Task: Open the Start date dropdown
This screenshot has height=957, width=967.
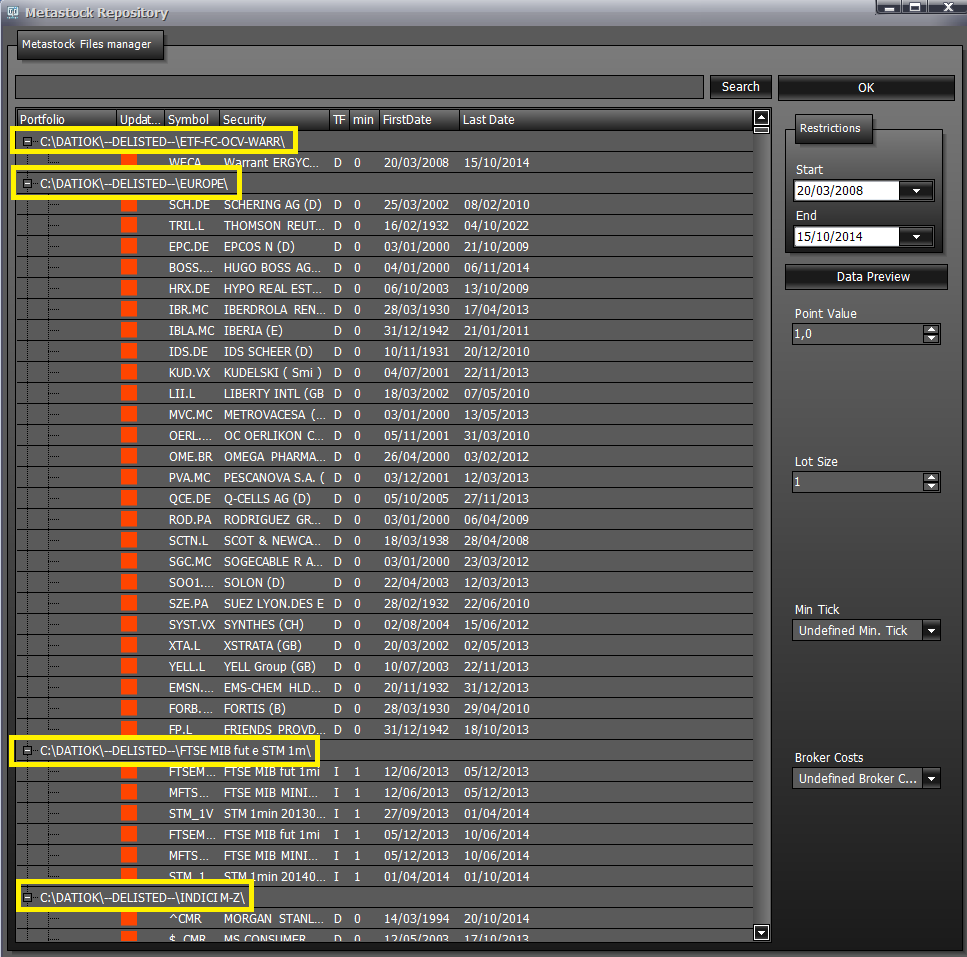Action: tap(916, 191)
